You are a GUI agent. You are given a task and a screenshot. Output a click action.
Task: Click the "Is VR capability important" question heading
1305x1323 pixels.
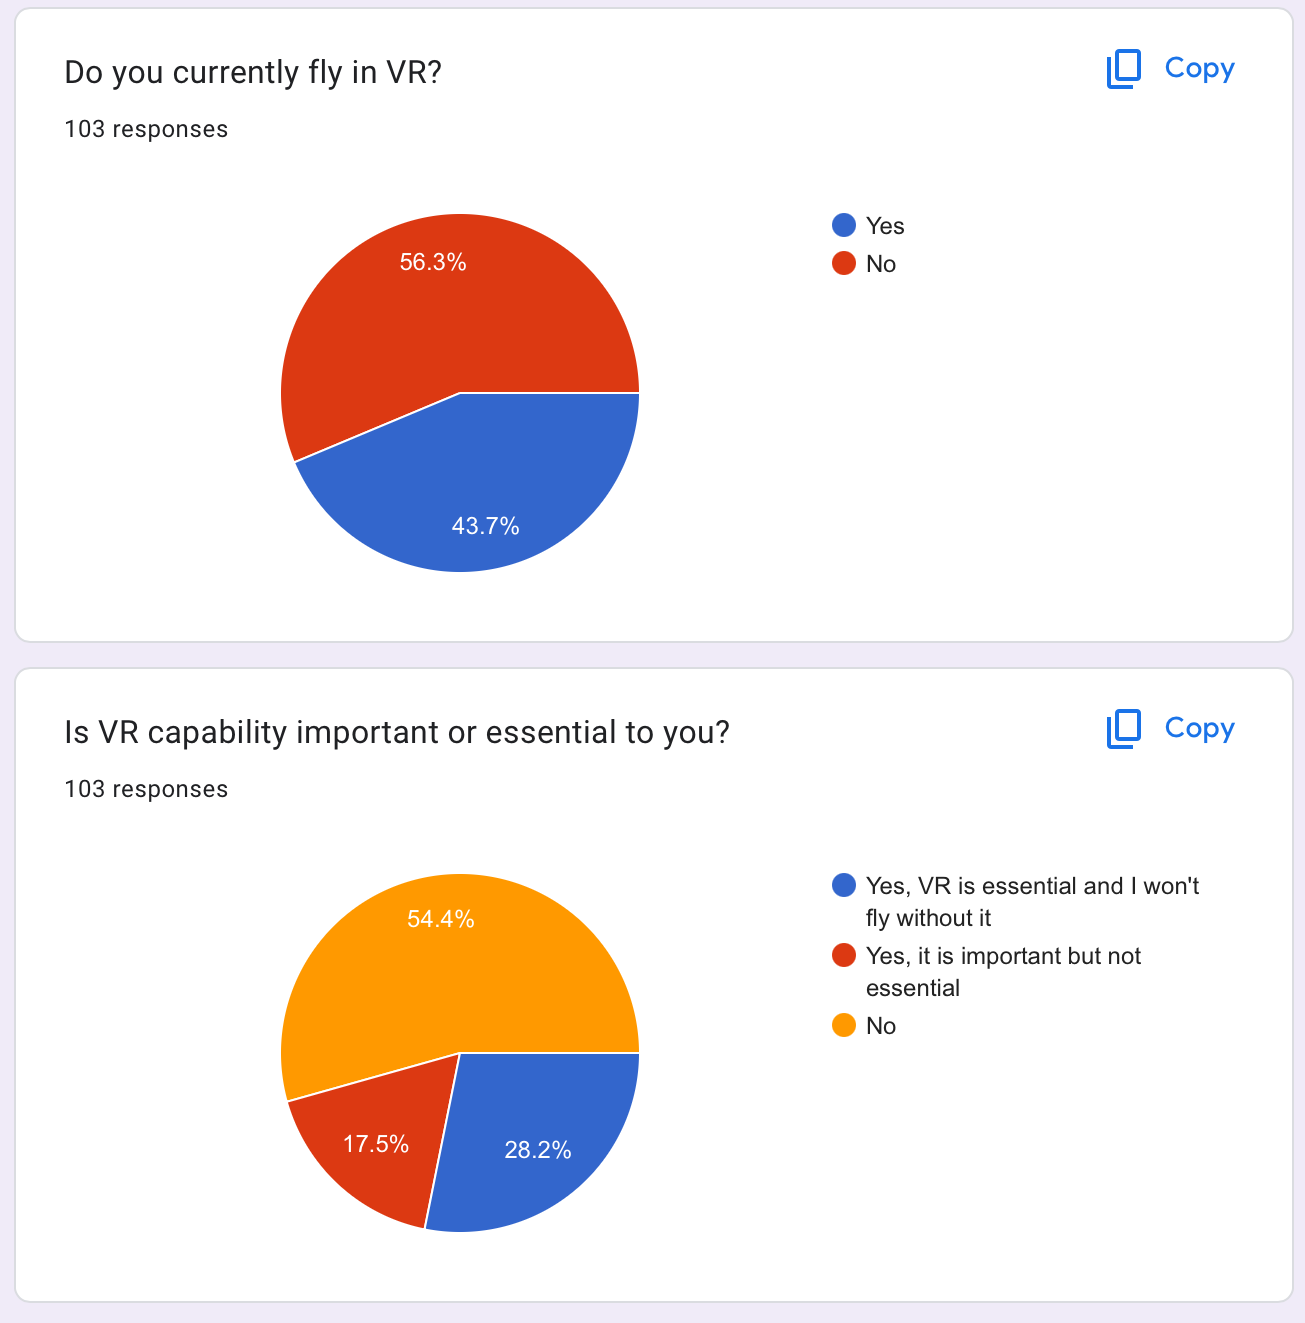point(397,733)
